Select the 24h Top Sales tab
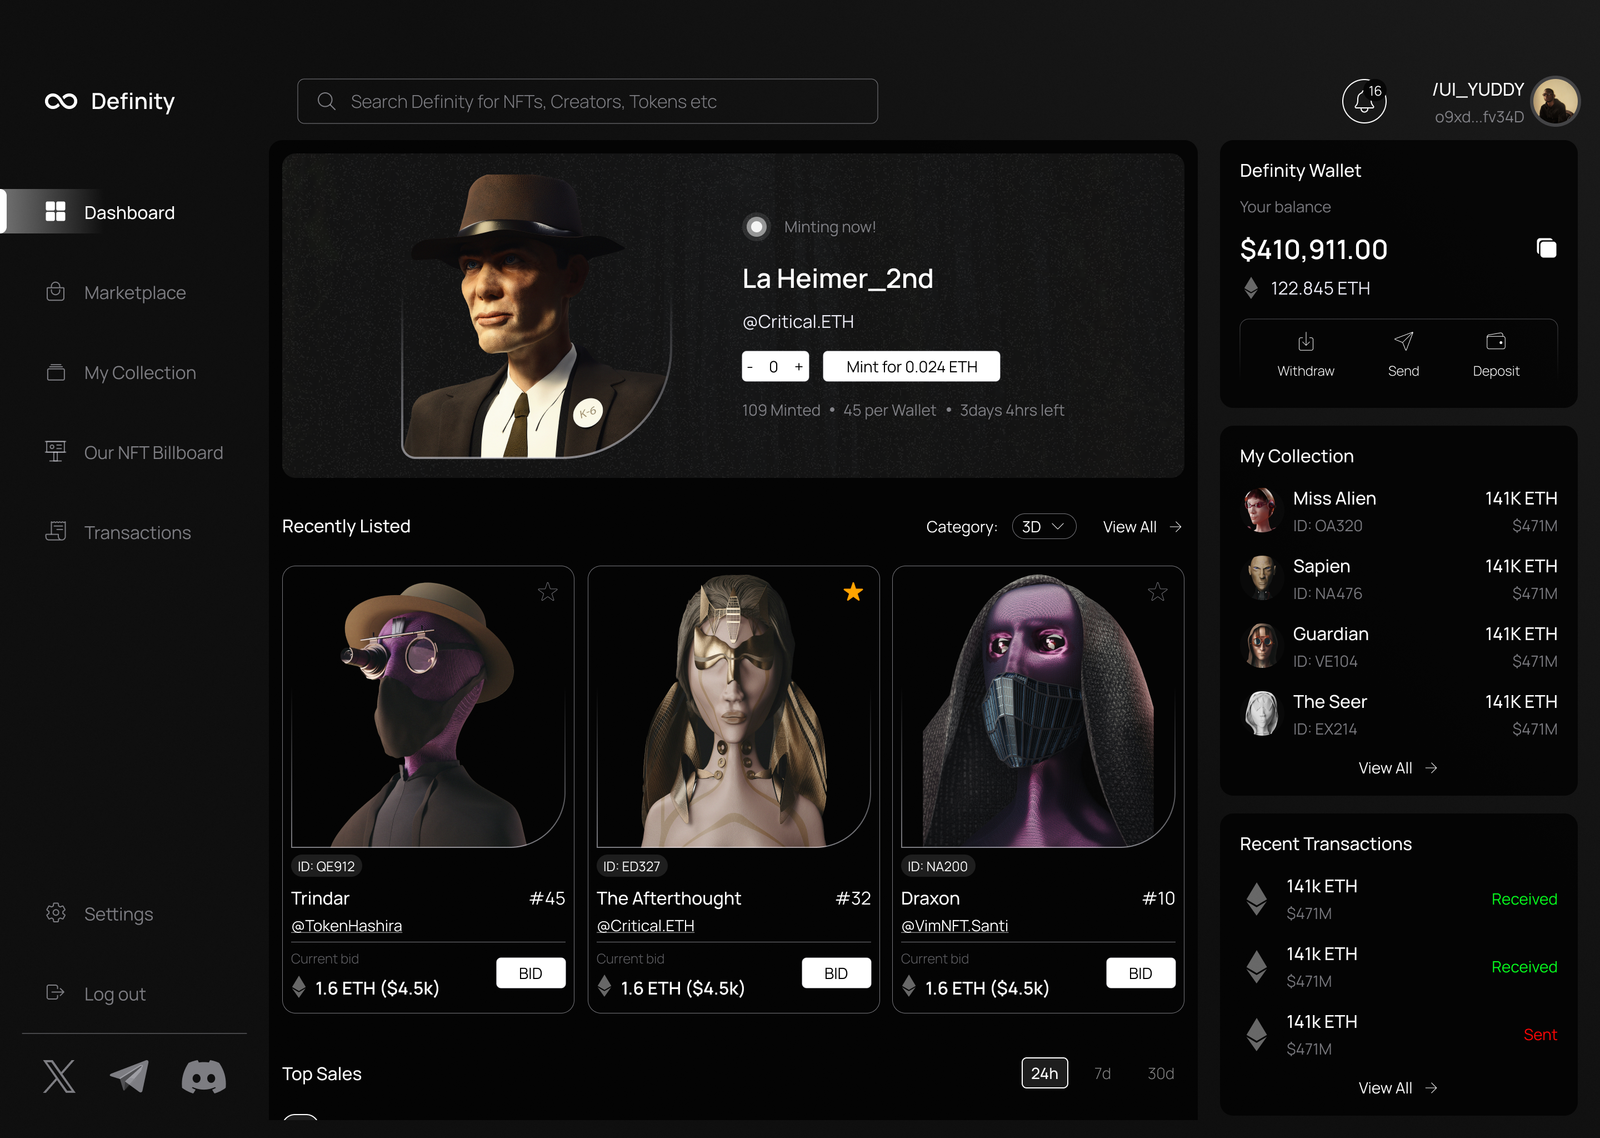The width and height of the screenshot is (1600, 1138). pos(1045,1073)
